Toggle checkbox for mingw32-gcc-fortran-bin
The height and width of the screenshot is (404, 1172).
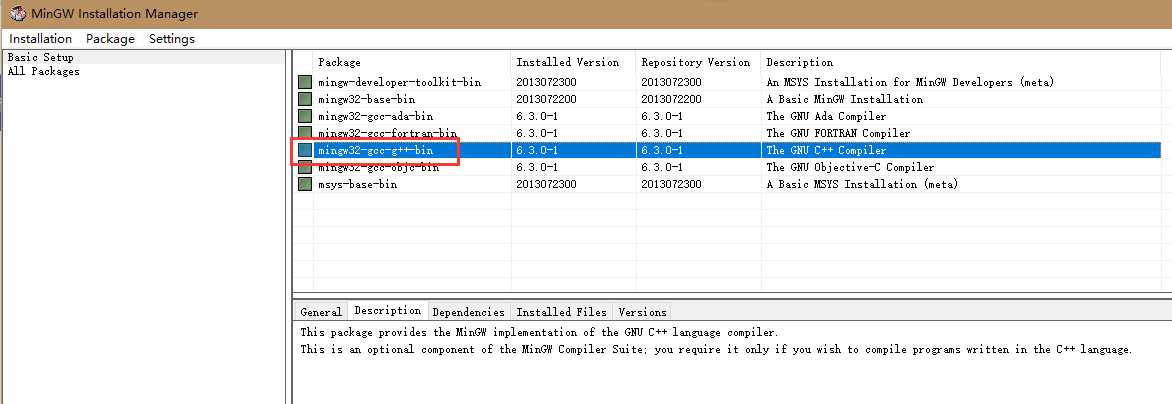click(305, 134)
